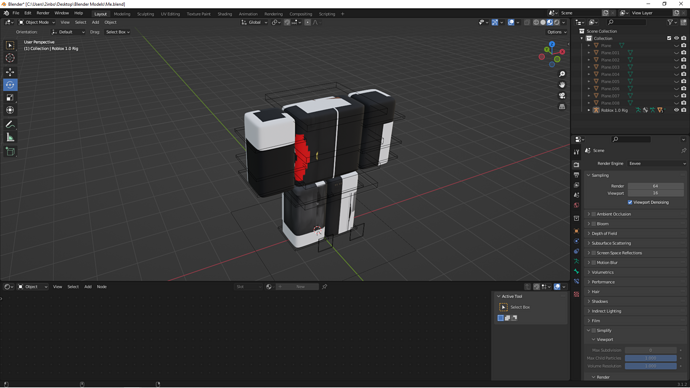This screenshot has height=388, width=690.
Task: Expand the Roblox 1.0 Rig tree item
Action: click(x=589, y=110)
